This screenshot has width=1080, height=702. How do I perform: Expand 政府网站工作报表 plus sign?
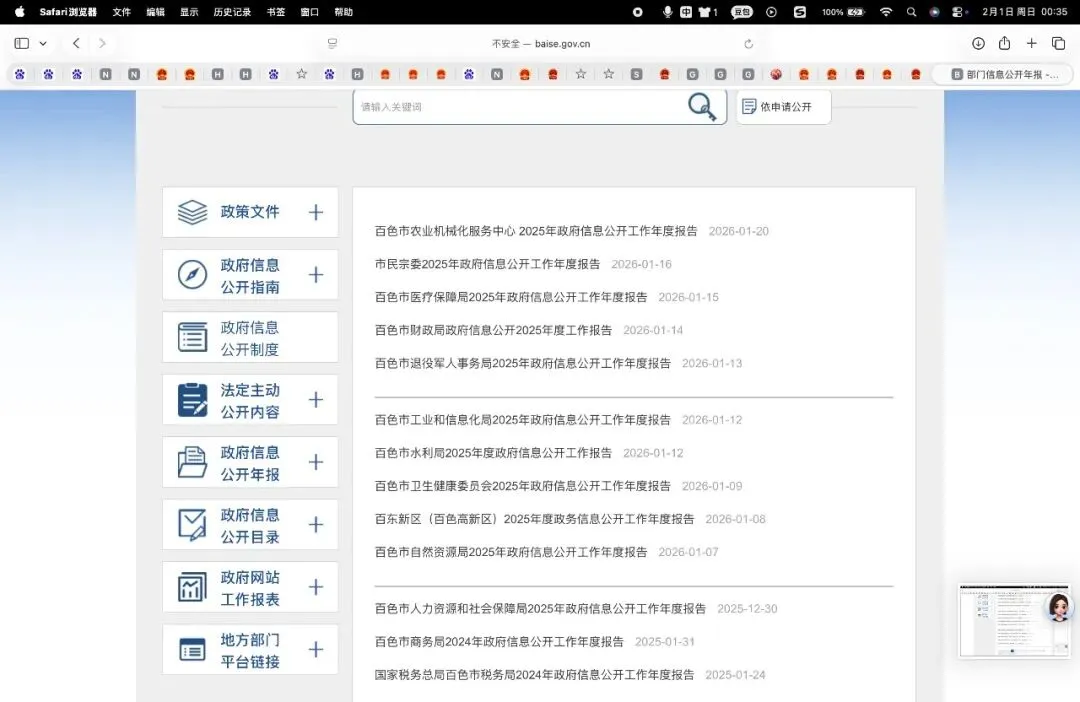coord(315,587)
